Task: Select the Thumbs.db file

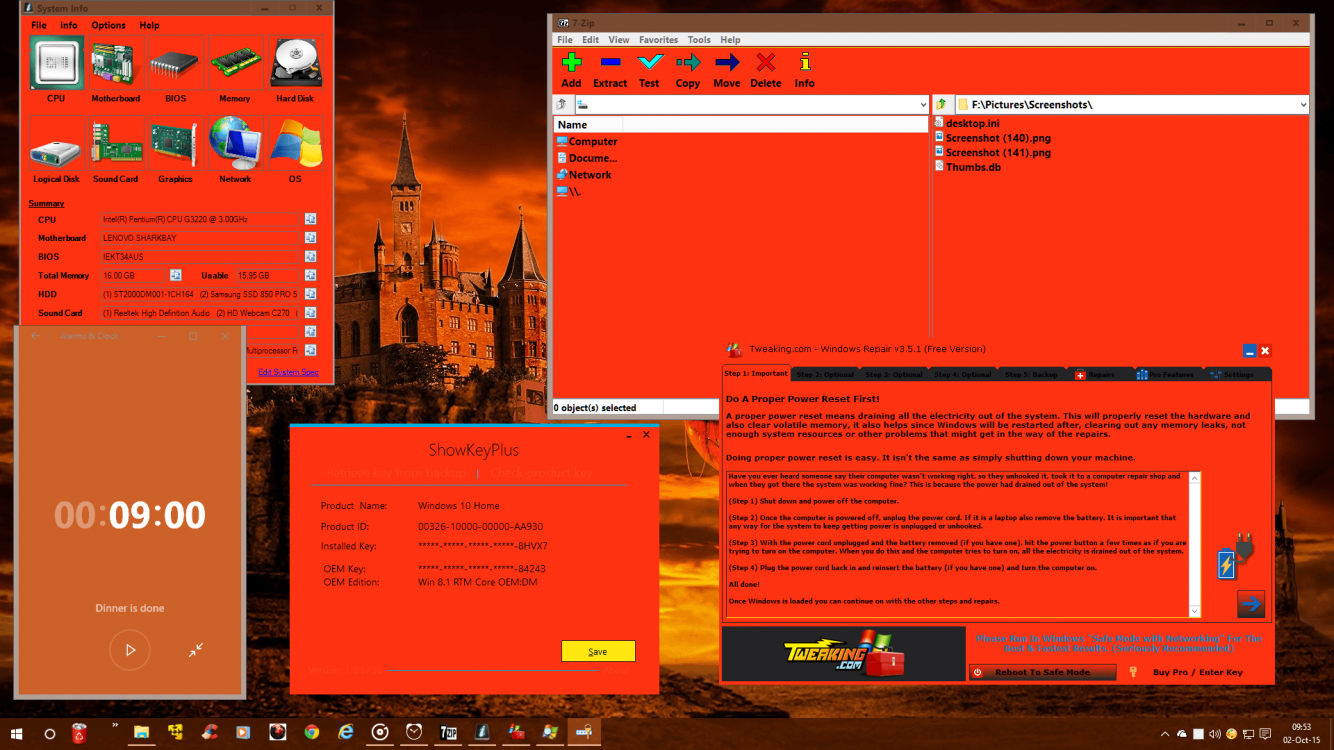Action: 967,167
